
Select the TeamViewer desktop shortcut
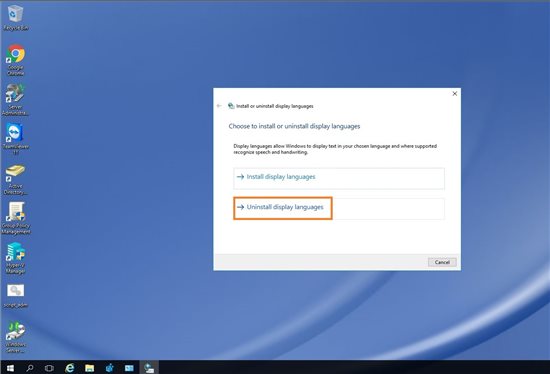pos(15,139)
